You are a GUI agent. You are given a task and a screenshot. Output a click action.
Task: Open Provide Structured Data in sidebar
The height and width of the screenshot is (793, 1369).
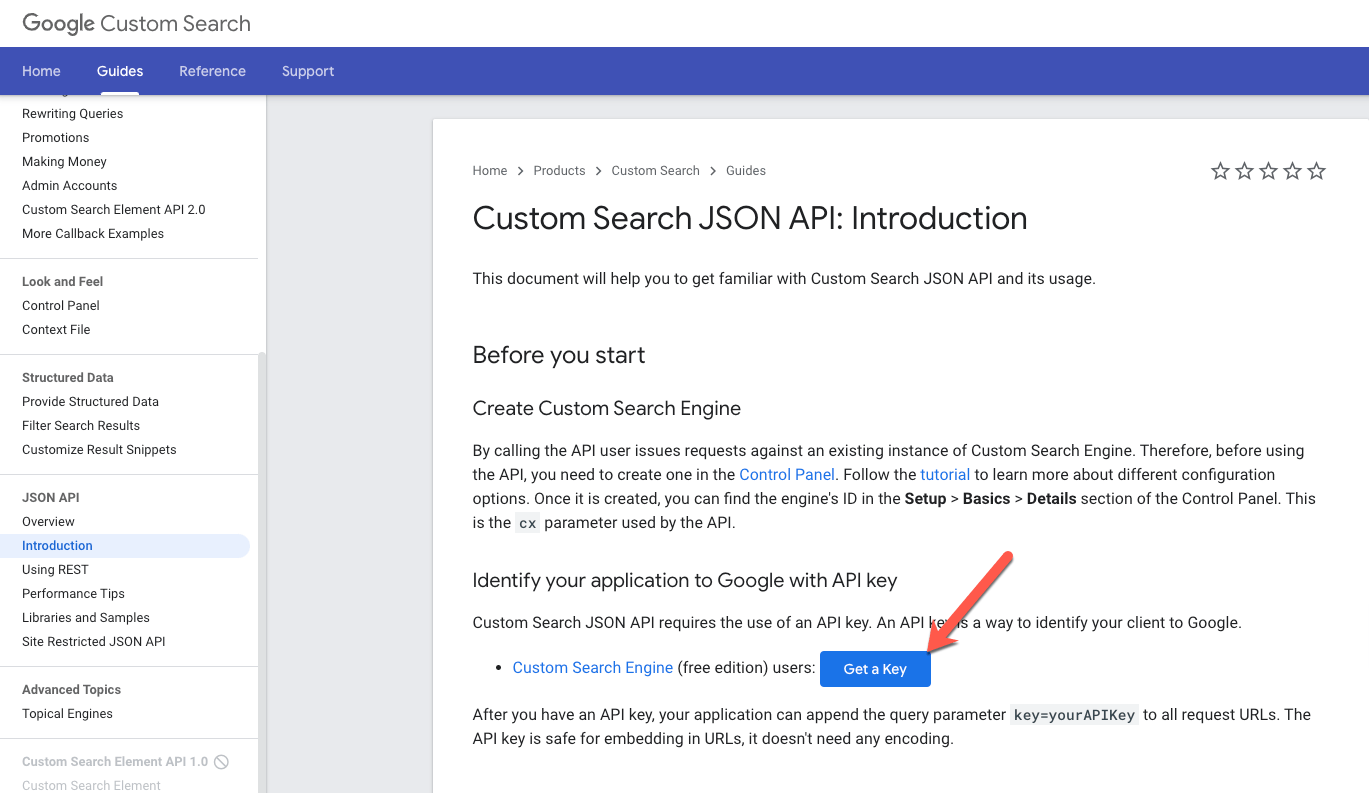tap(90, 402)
